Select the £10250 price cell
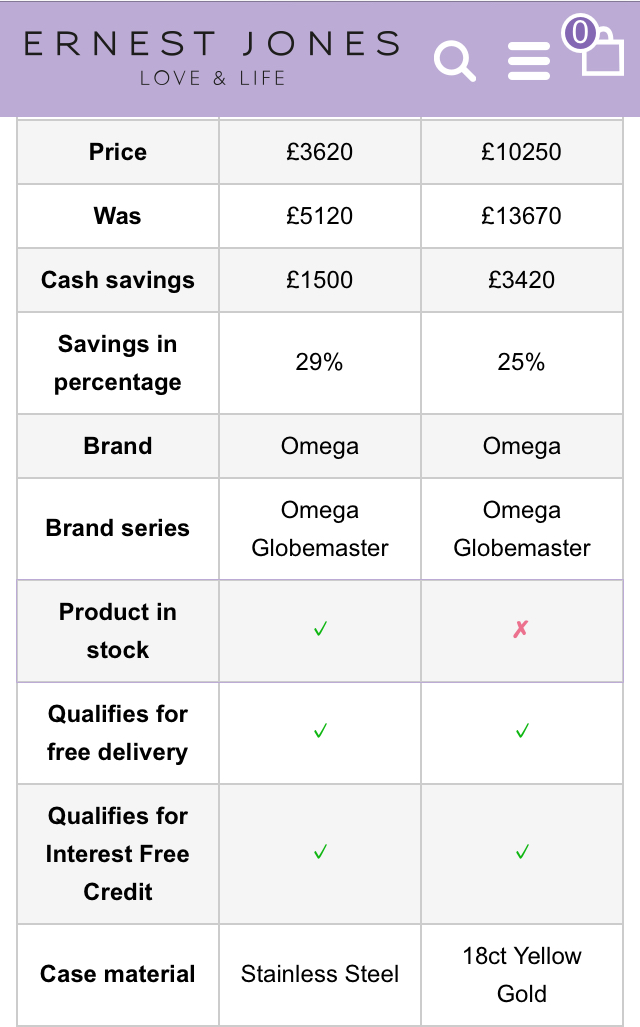The image size is (640, 1027). (x=521, y=152)
